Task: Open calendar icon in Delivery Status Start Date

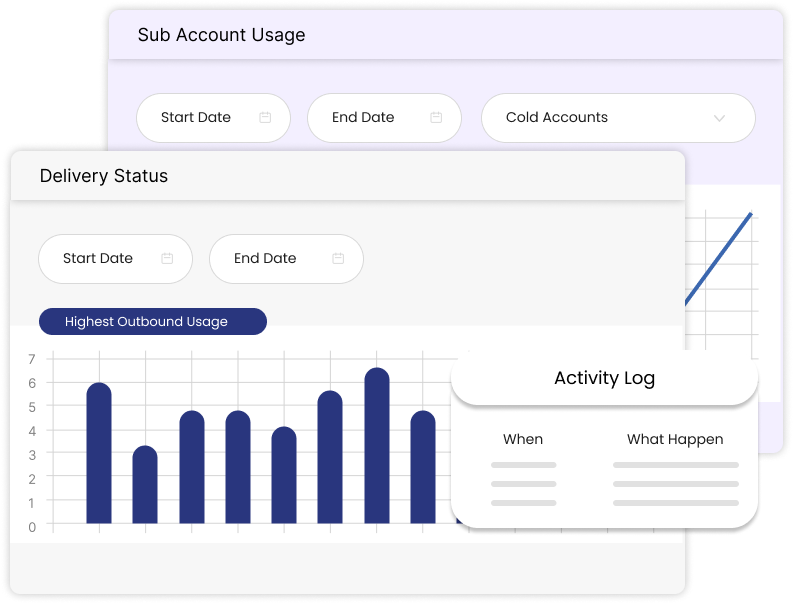Action: [167, 259]
